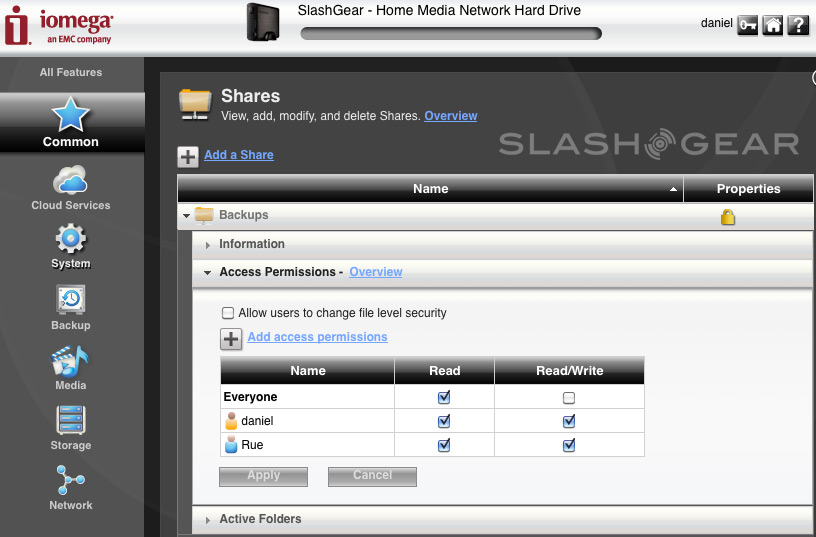Viewport: 816px width, 537px height.
Task: Uncheck Read permission for daniel
Action: (x=444, y=421)
